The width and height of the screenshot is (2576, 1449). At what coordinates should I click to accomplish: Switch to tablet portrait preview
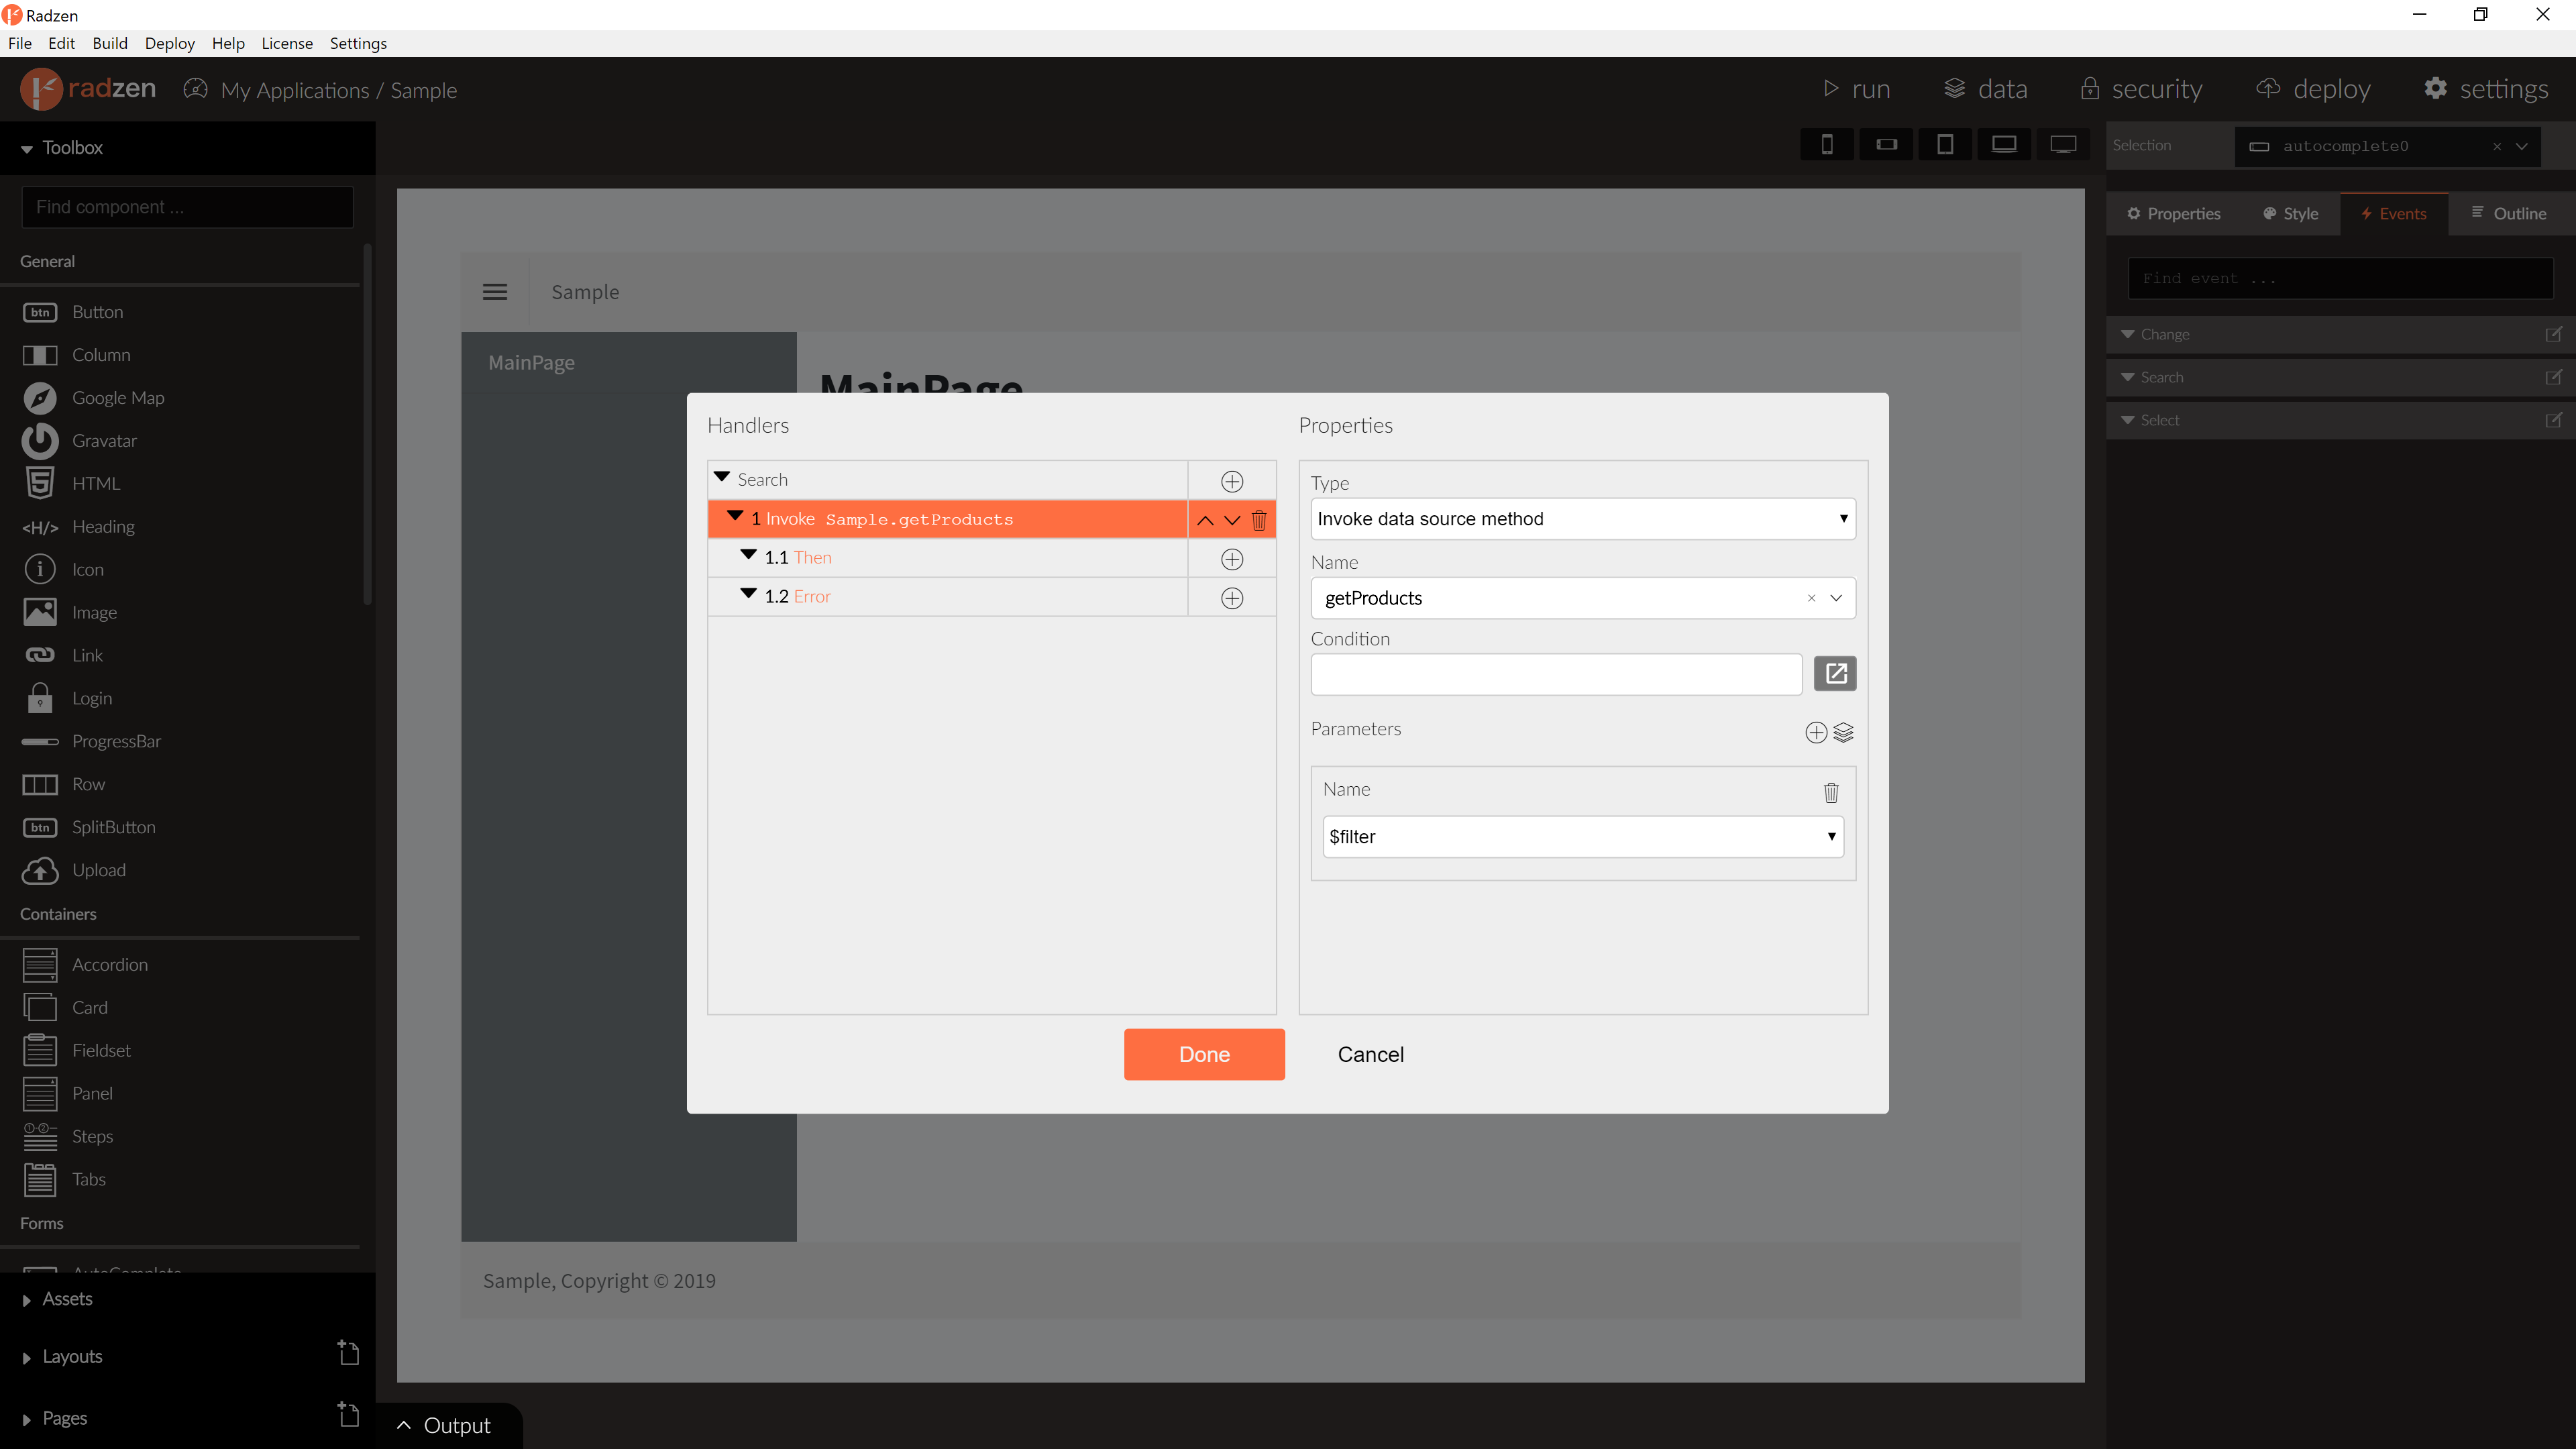1945,145
